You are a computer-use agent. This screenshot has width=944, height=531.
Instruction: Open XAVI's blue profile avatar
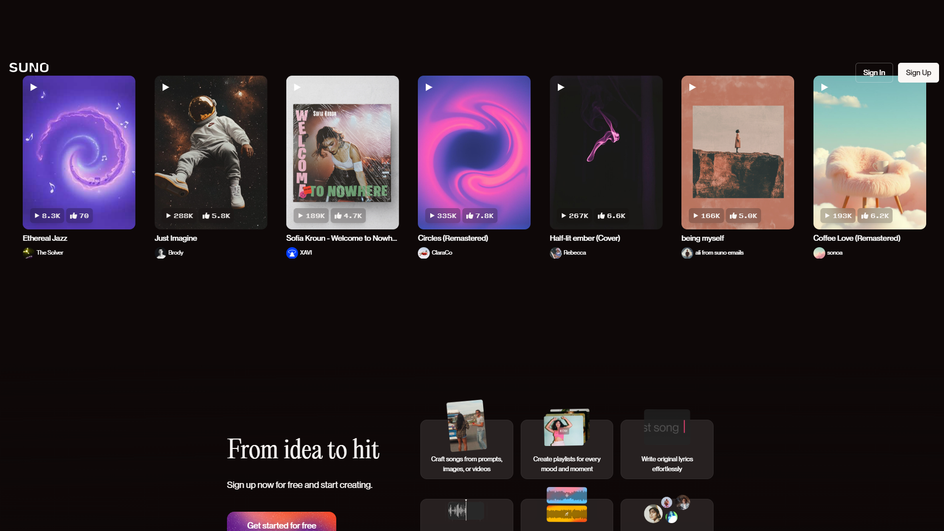tap(292, 253)
